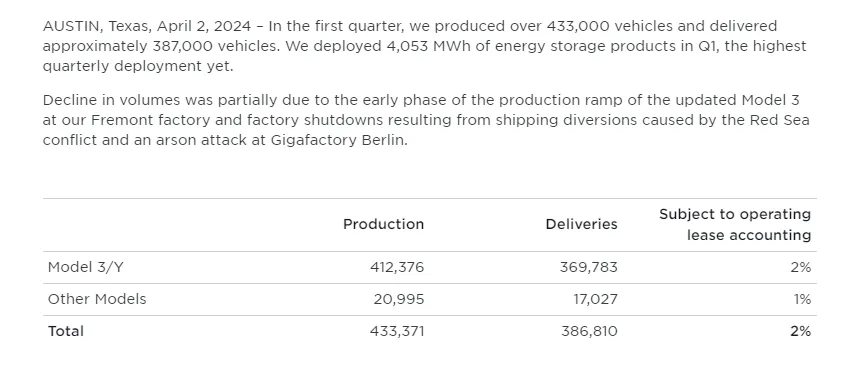Click Model 3/Y deliveries value 369,783
Viewport: 849px width, 369px height.
click(589, 267)
